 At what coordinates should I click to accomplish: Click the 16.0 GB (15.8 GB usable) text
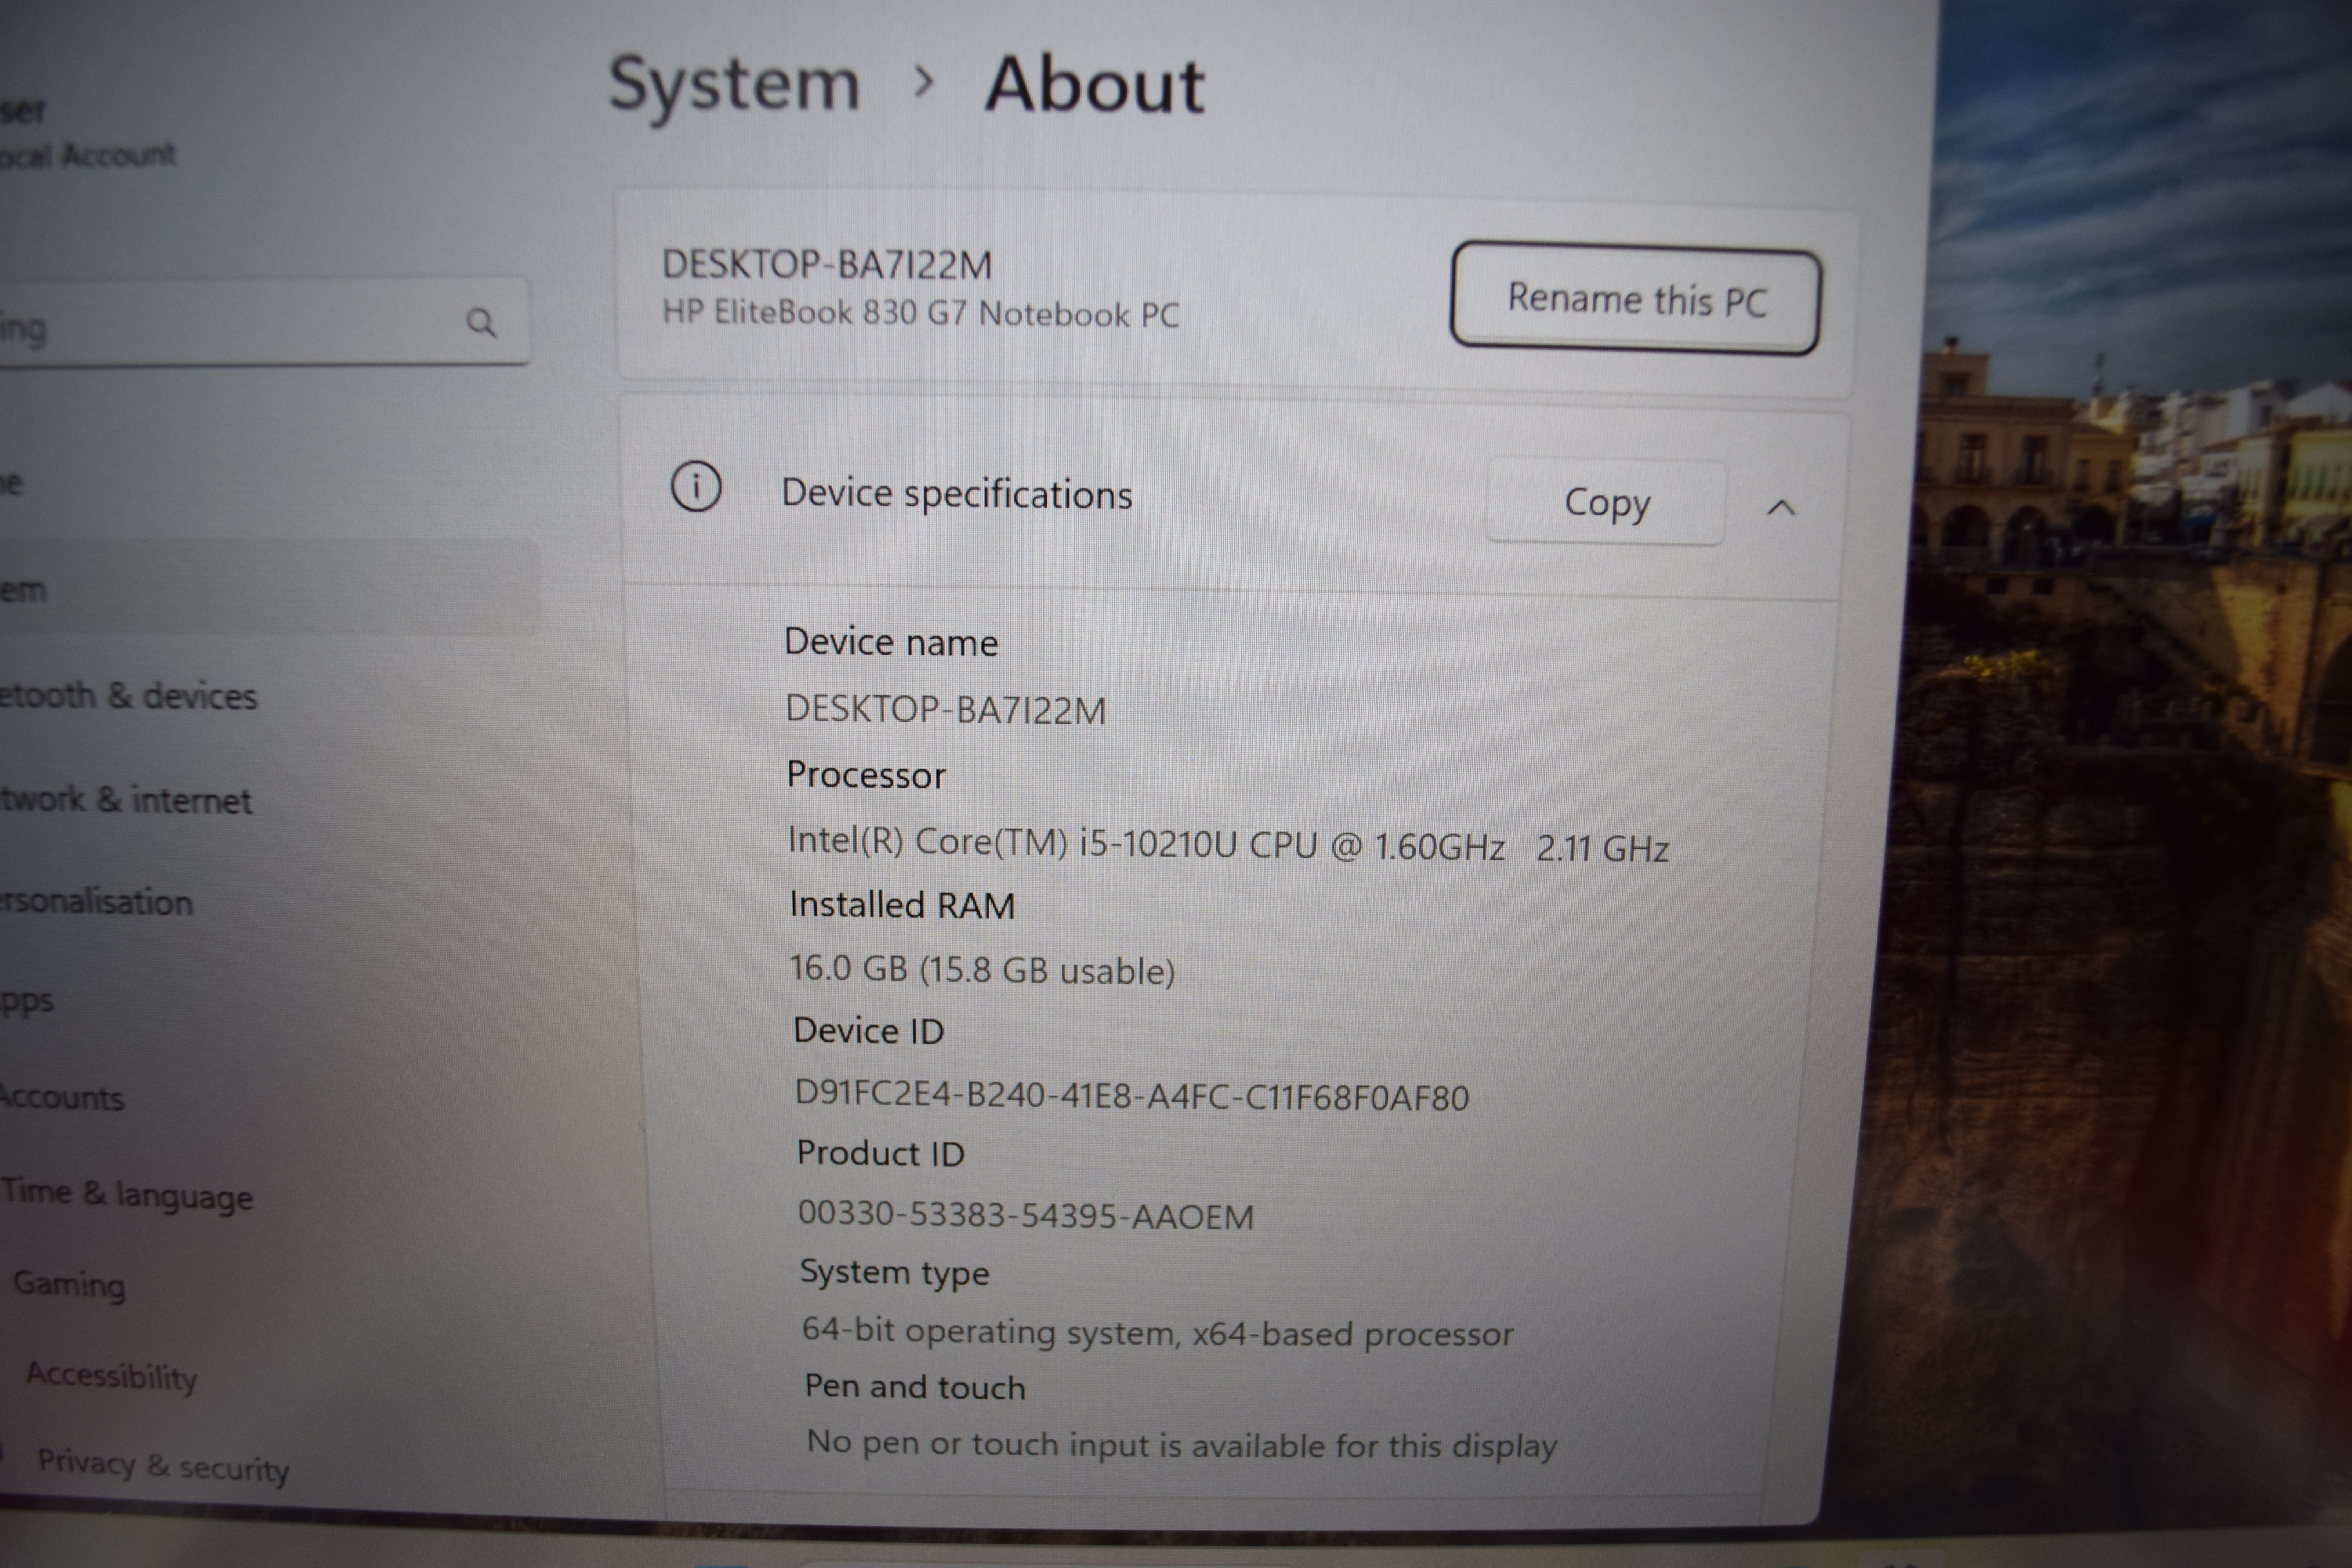point(982,969)
